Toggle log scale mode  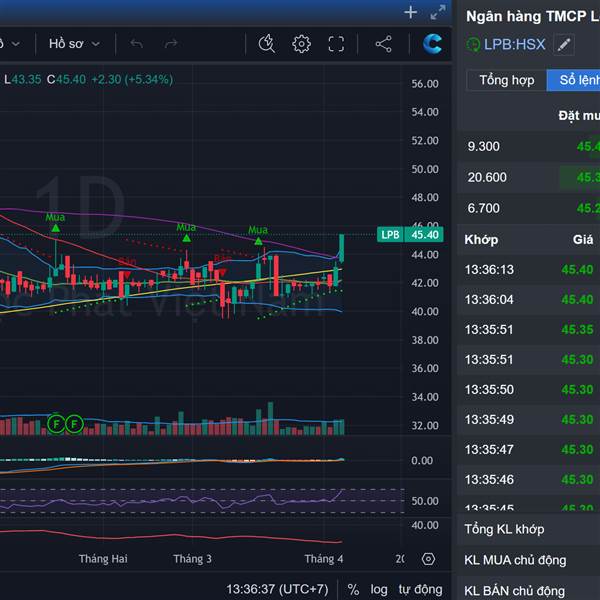(379, 590)
